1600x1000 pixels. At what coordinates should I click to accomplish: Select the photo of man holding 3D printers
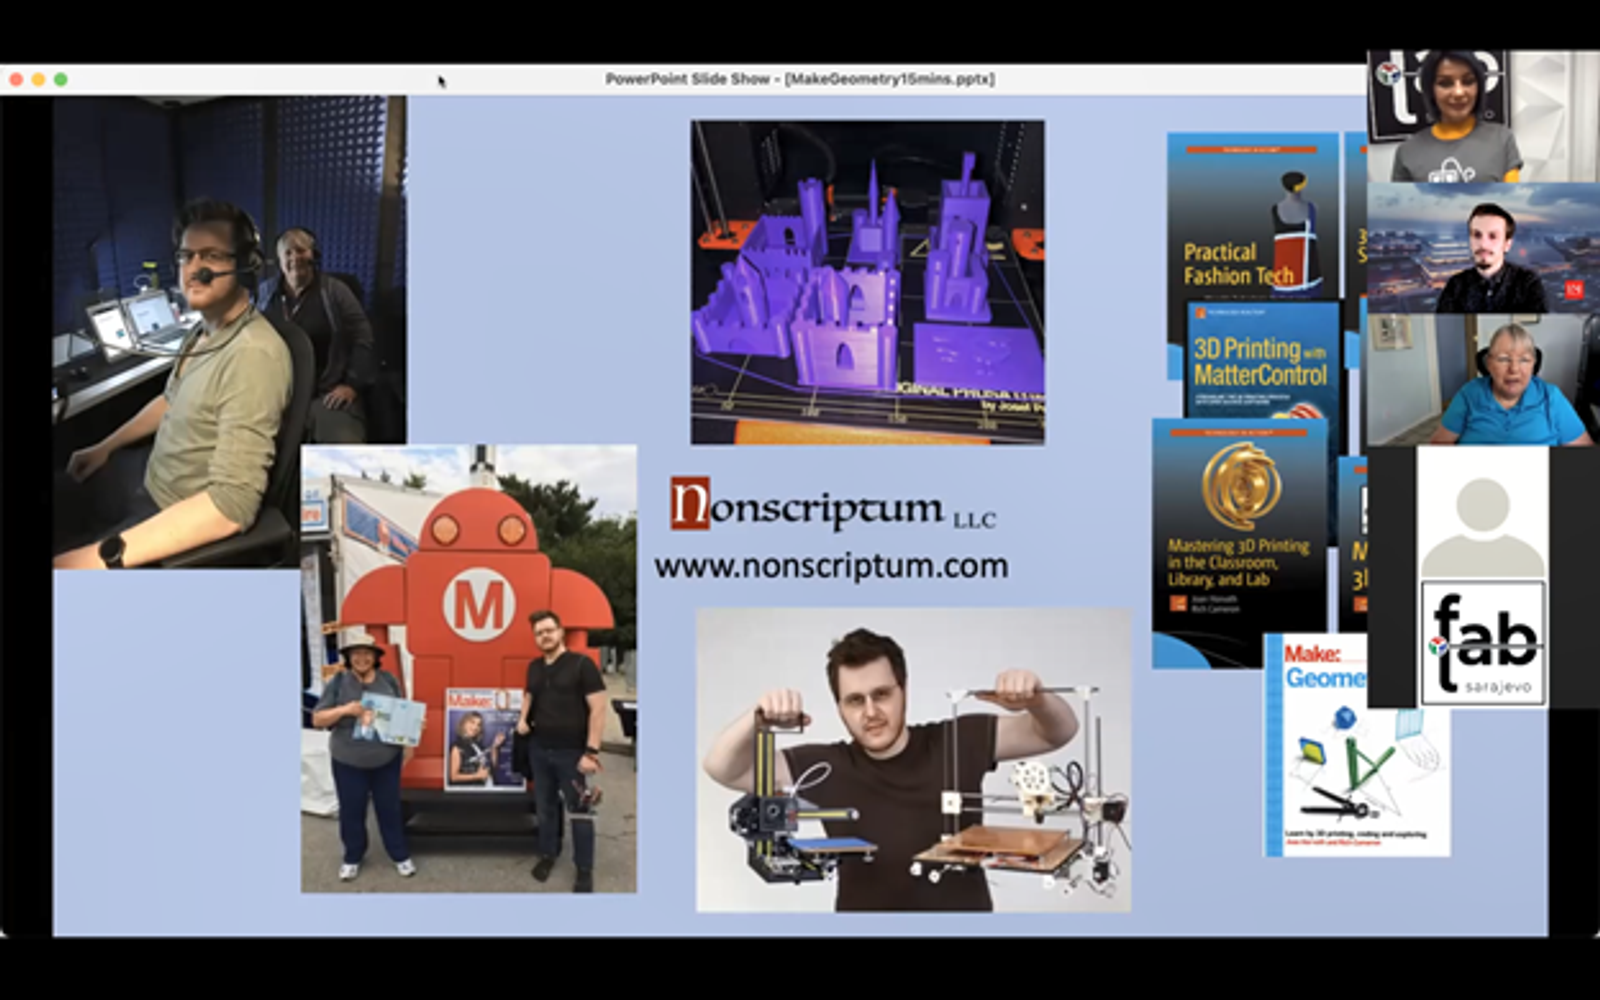point(914,760)
